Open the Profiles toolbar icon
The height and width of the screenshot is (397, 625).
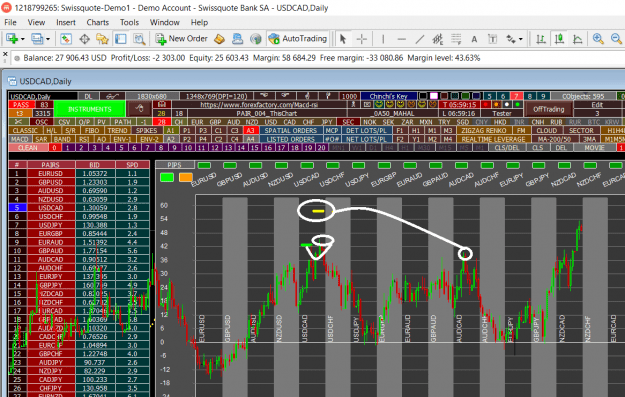click(37, 39)
